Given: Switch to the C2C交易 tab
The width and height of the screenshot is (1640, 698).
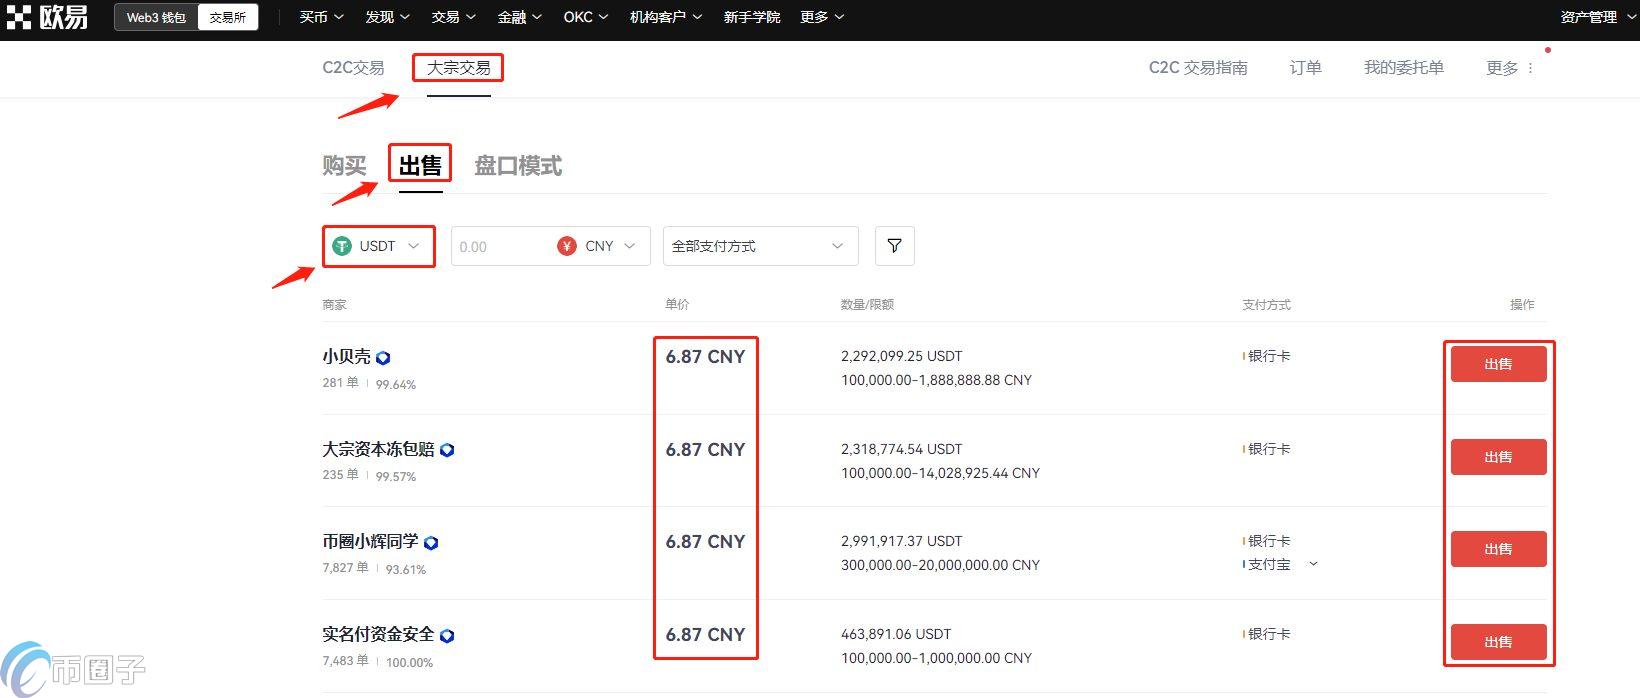Looking at the screenshot, I should (x=353, y=68).
